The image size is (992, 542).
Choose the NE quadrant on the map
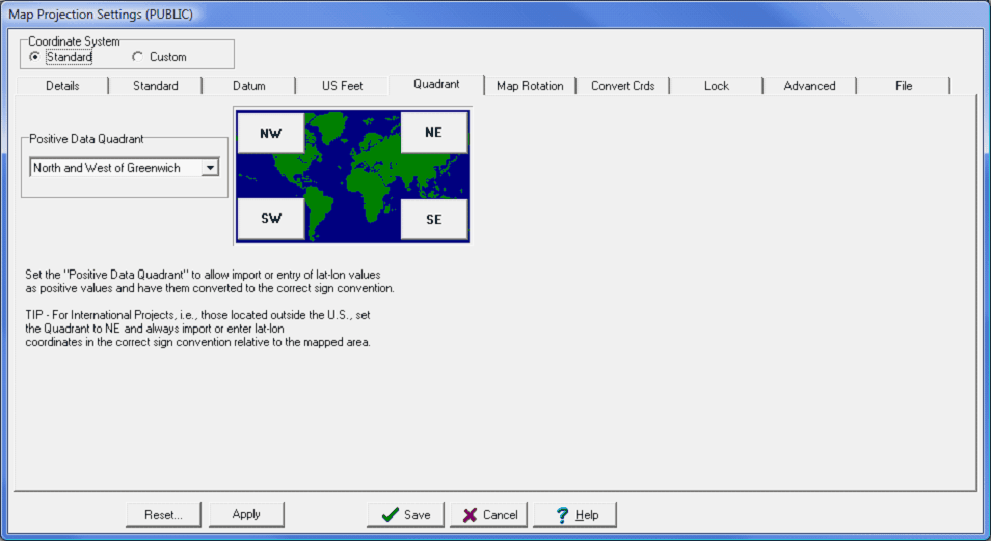(x=433, y=132)
